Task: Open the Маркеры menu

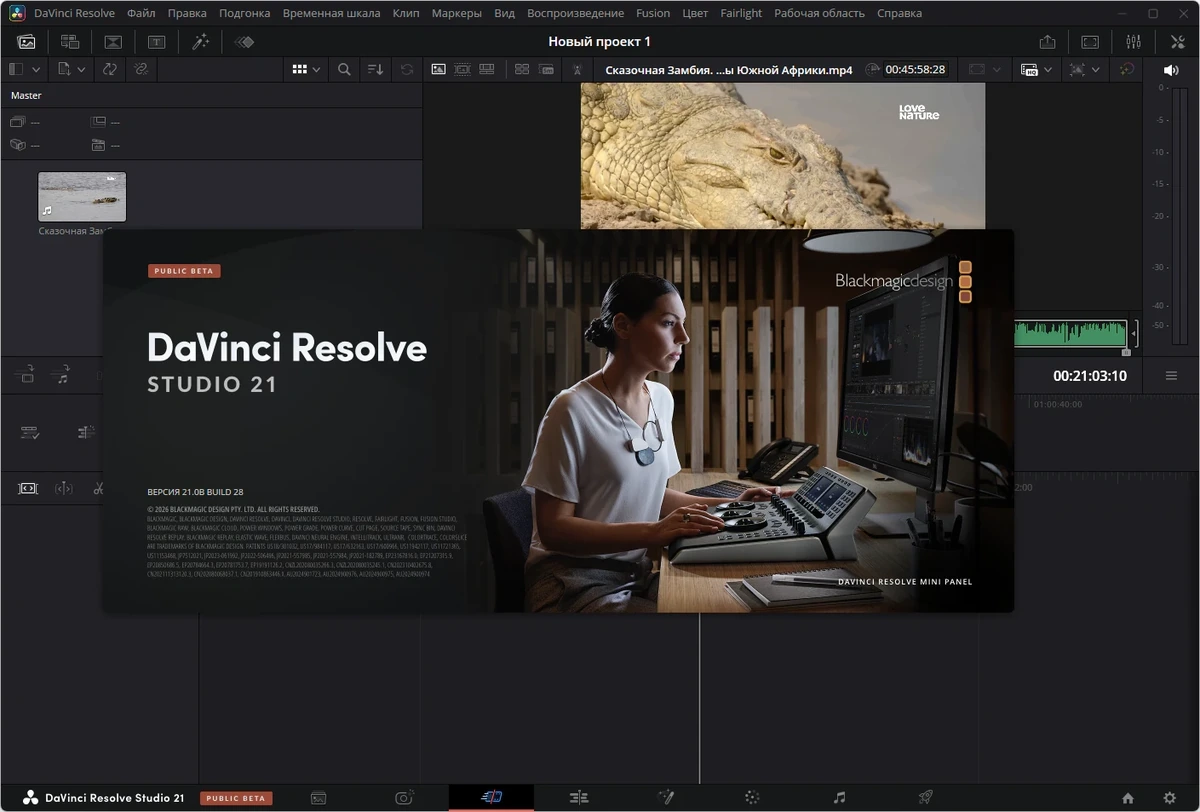Action: 456,13
